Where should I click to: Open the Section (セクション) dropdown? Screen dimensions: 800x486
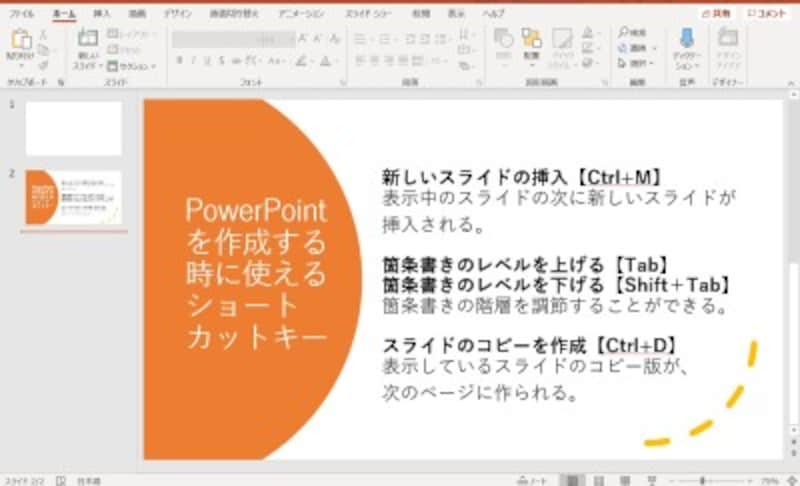[132, 66]
